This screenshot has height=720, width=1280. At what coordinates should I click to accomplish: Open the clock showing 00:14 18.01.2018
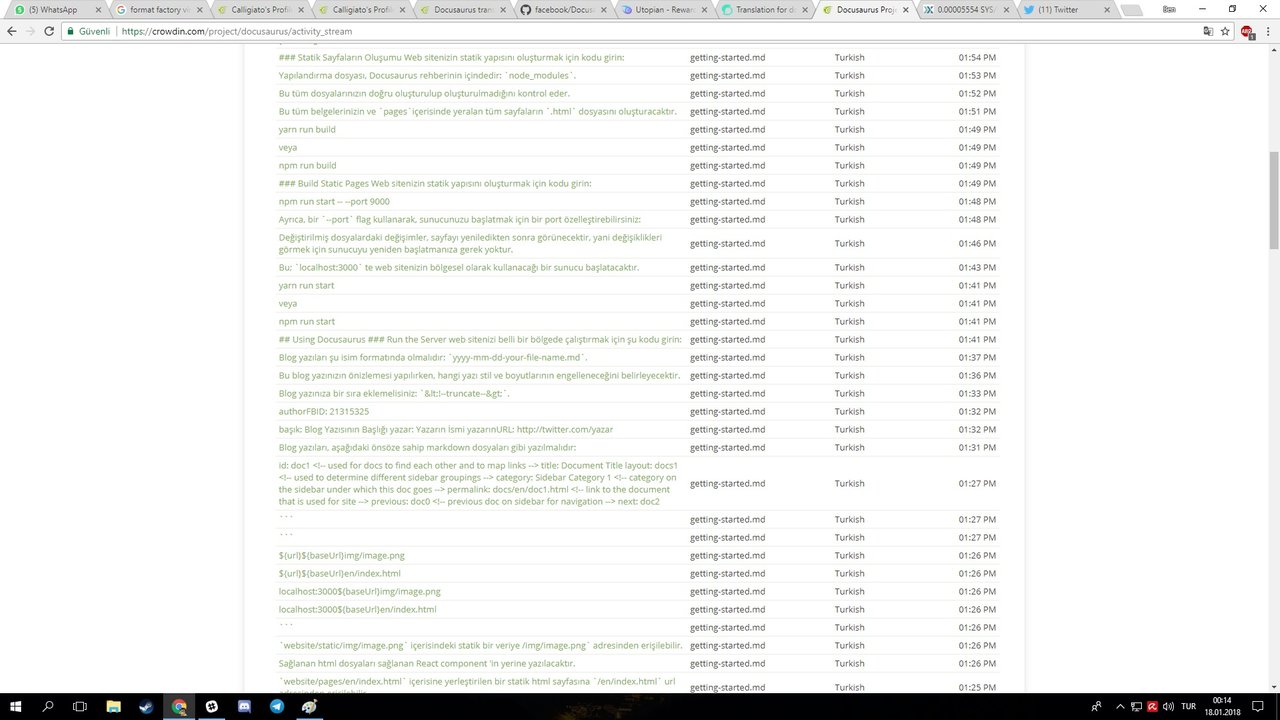1221,706
